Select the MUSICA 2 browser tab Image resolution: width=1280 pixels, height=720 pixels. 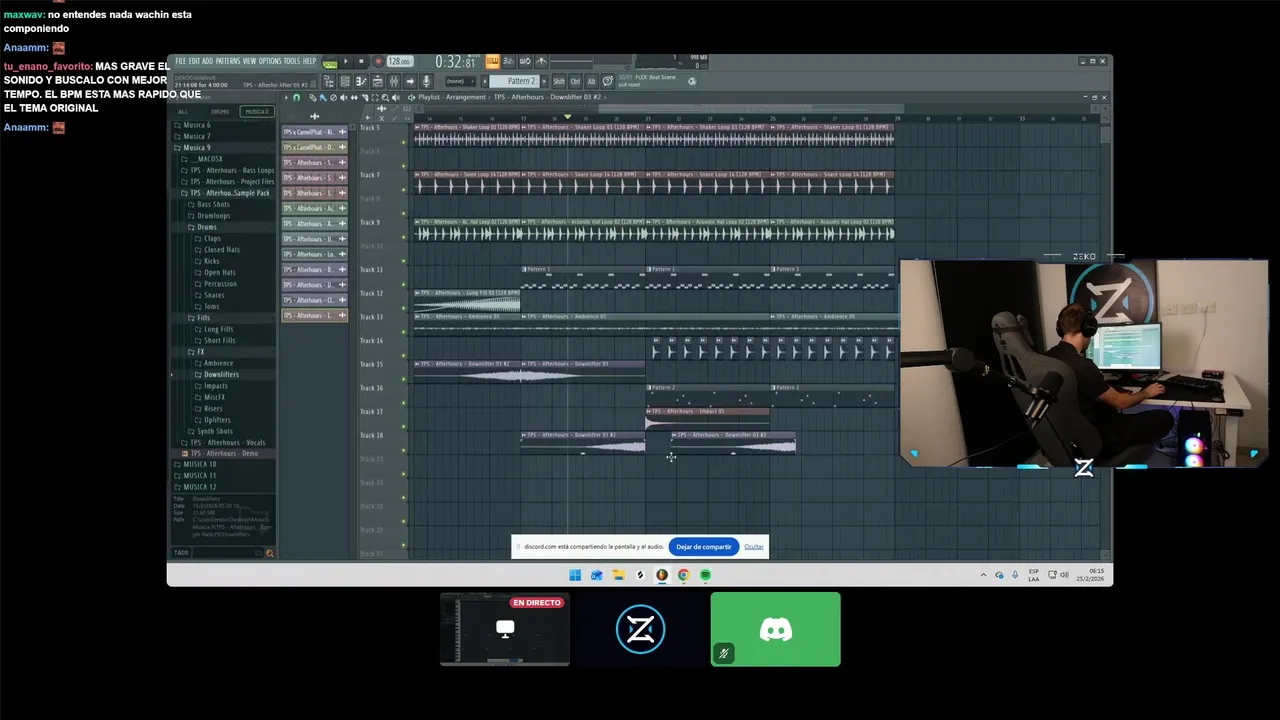coord(257,112)
